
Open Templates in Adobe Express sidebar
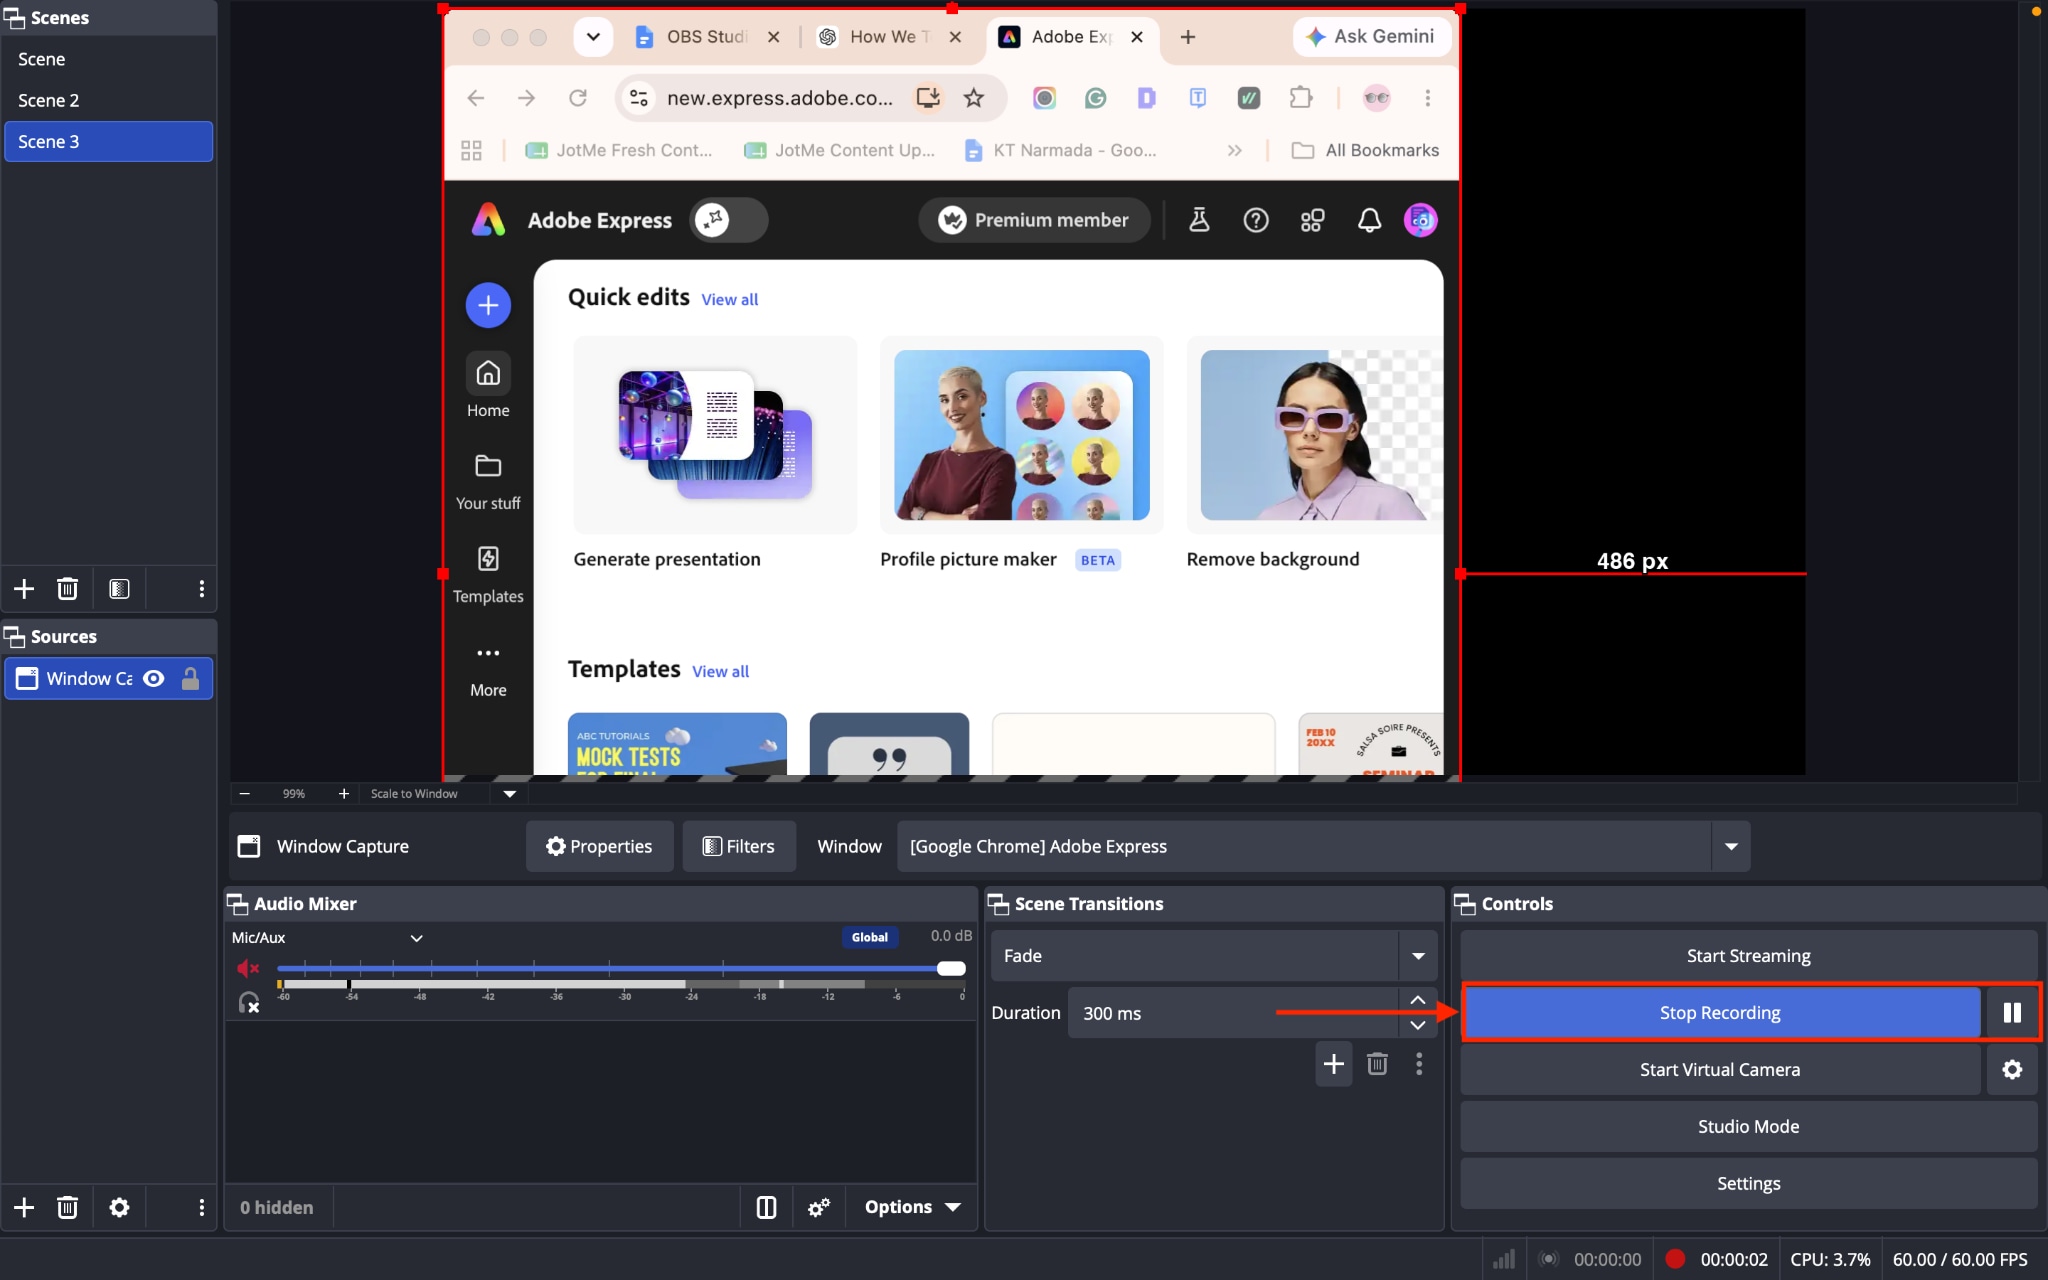pyautogui.click(x=488, y=574)
